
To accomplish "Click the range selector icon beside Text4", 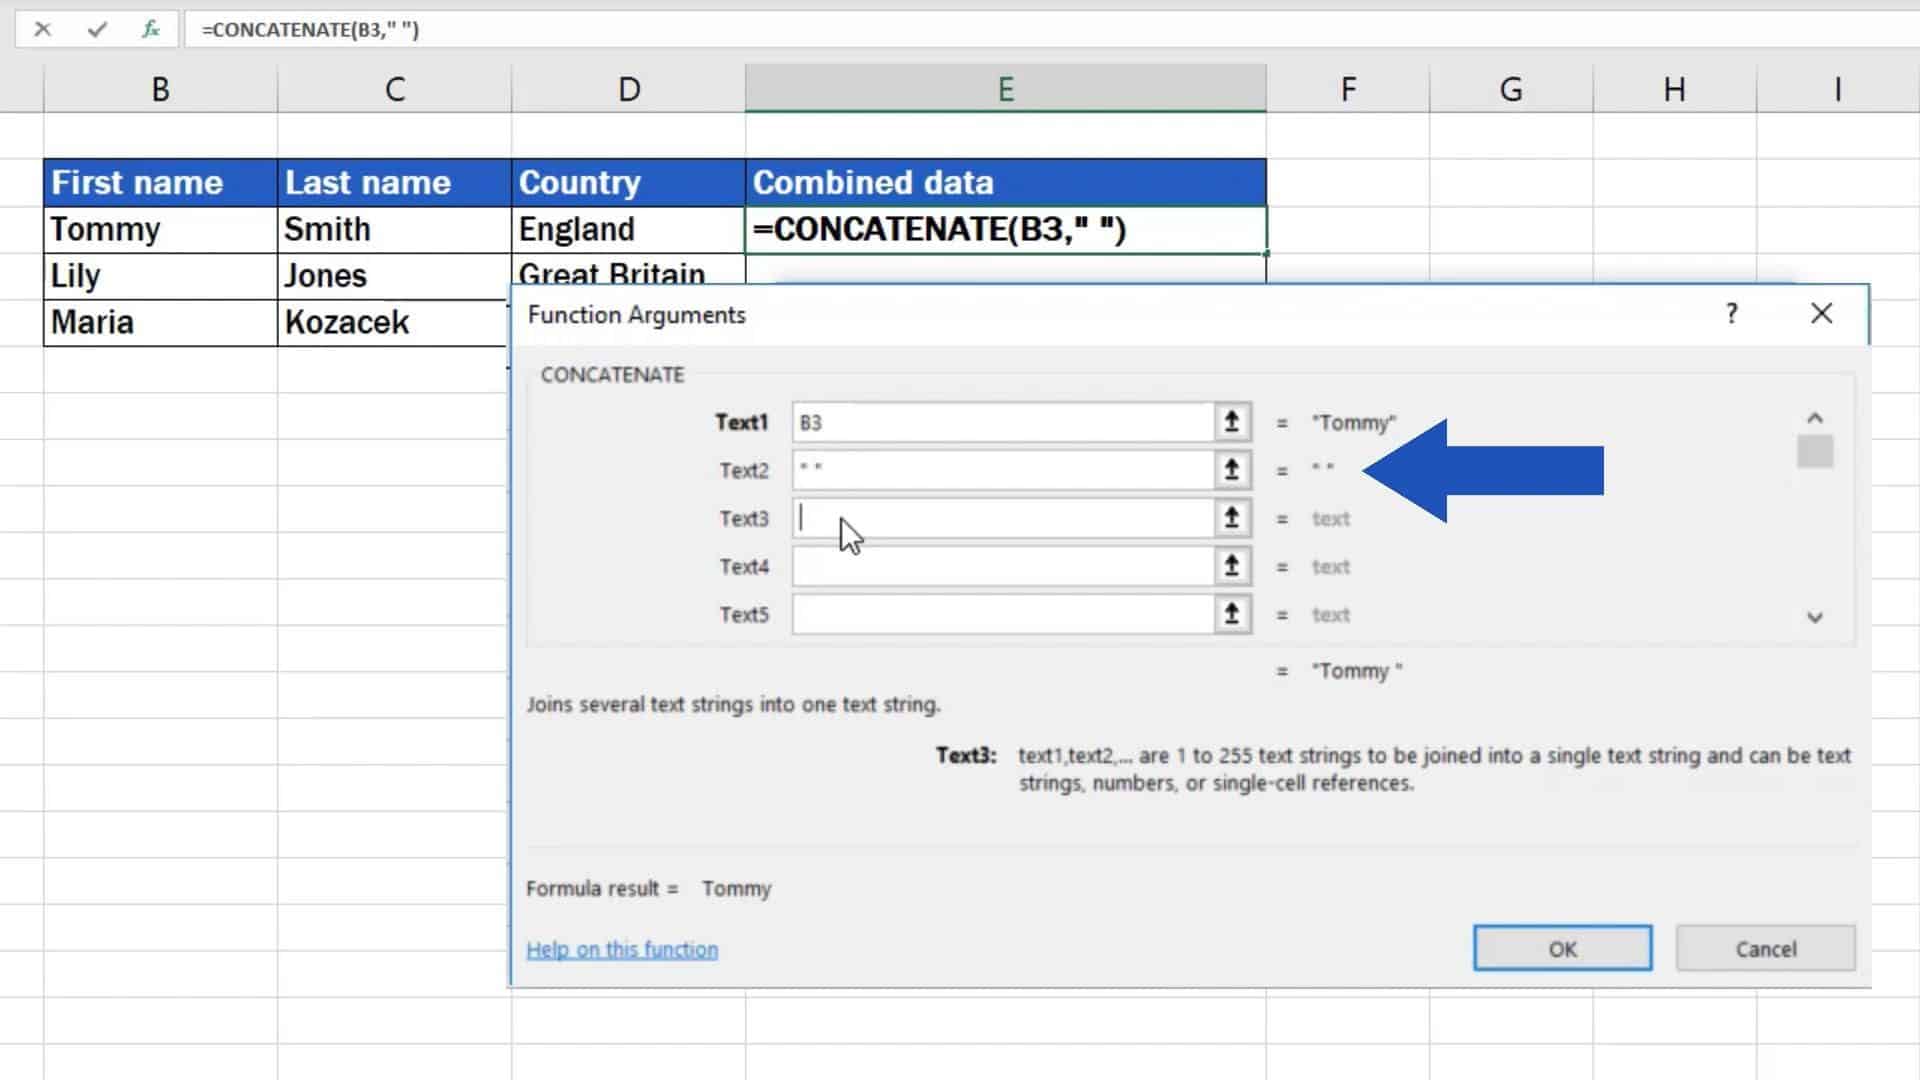I will click(1231, 565).
